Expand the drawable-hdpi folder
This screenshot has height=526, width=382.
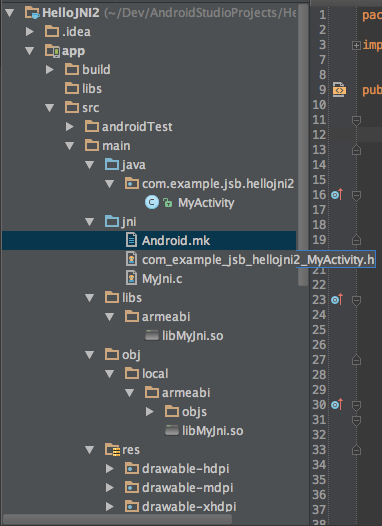110,469
